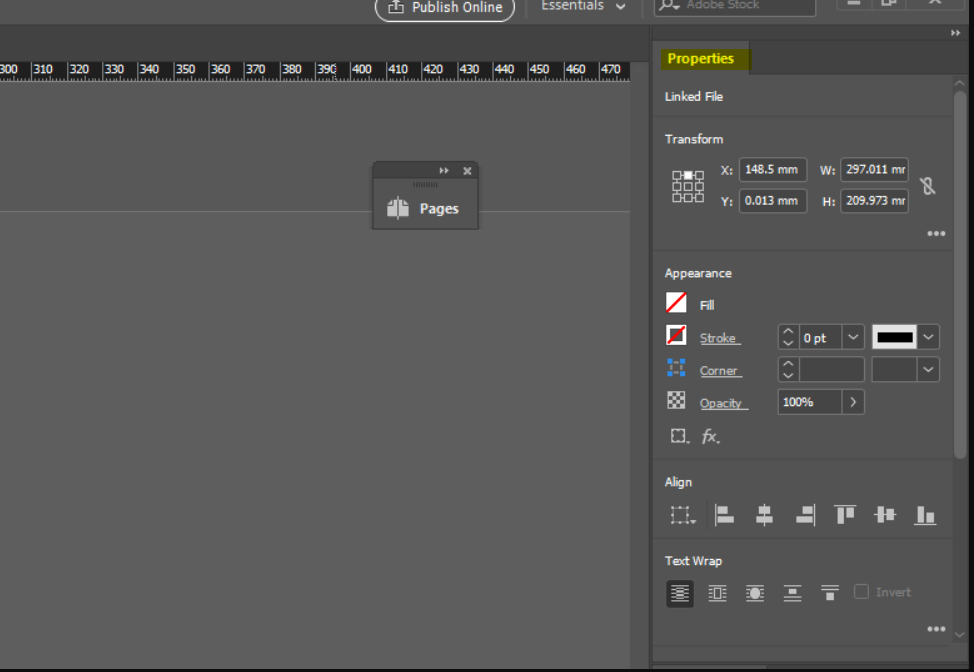
Task: Click the Opacity 100% field
Action: (x=810, y=402)
